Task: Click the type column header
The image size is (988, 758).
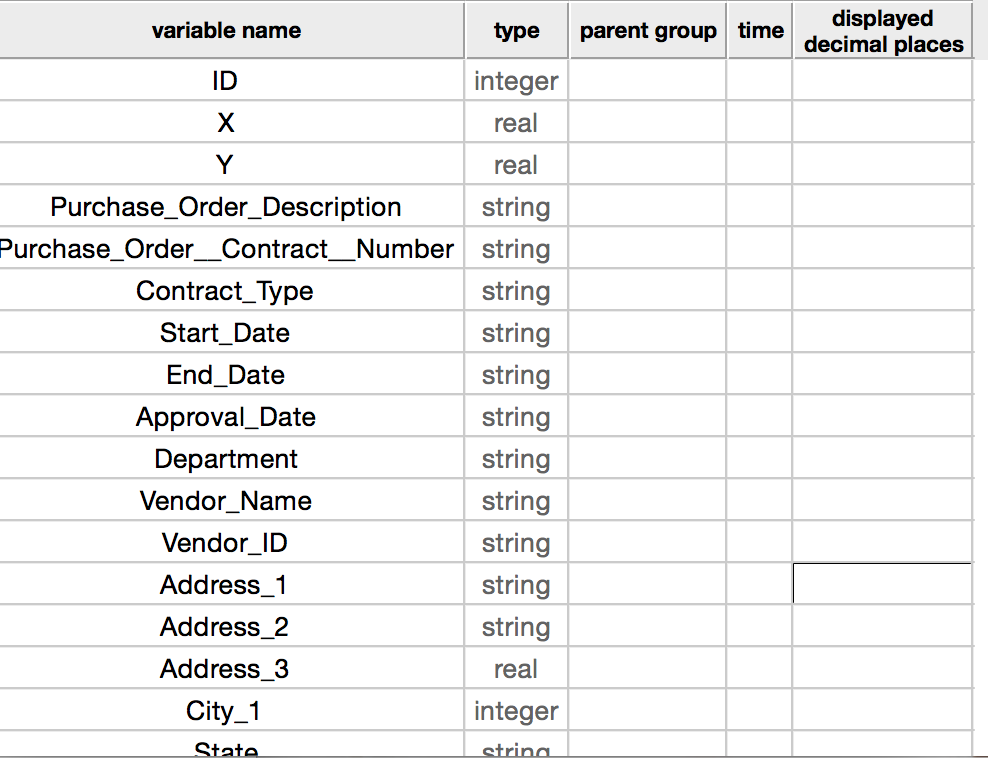Action: coord(516,30)
